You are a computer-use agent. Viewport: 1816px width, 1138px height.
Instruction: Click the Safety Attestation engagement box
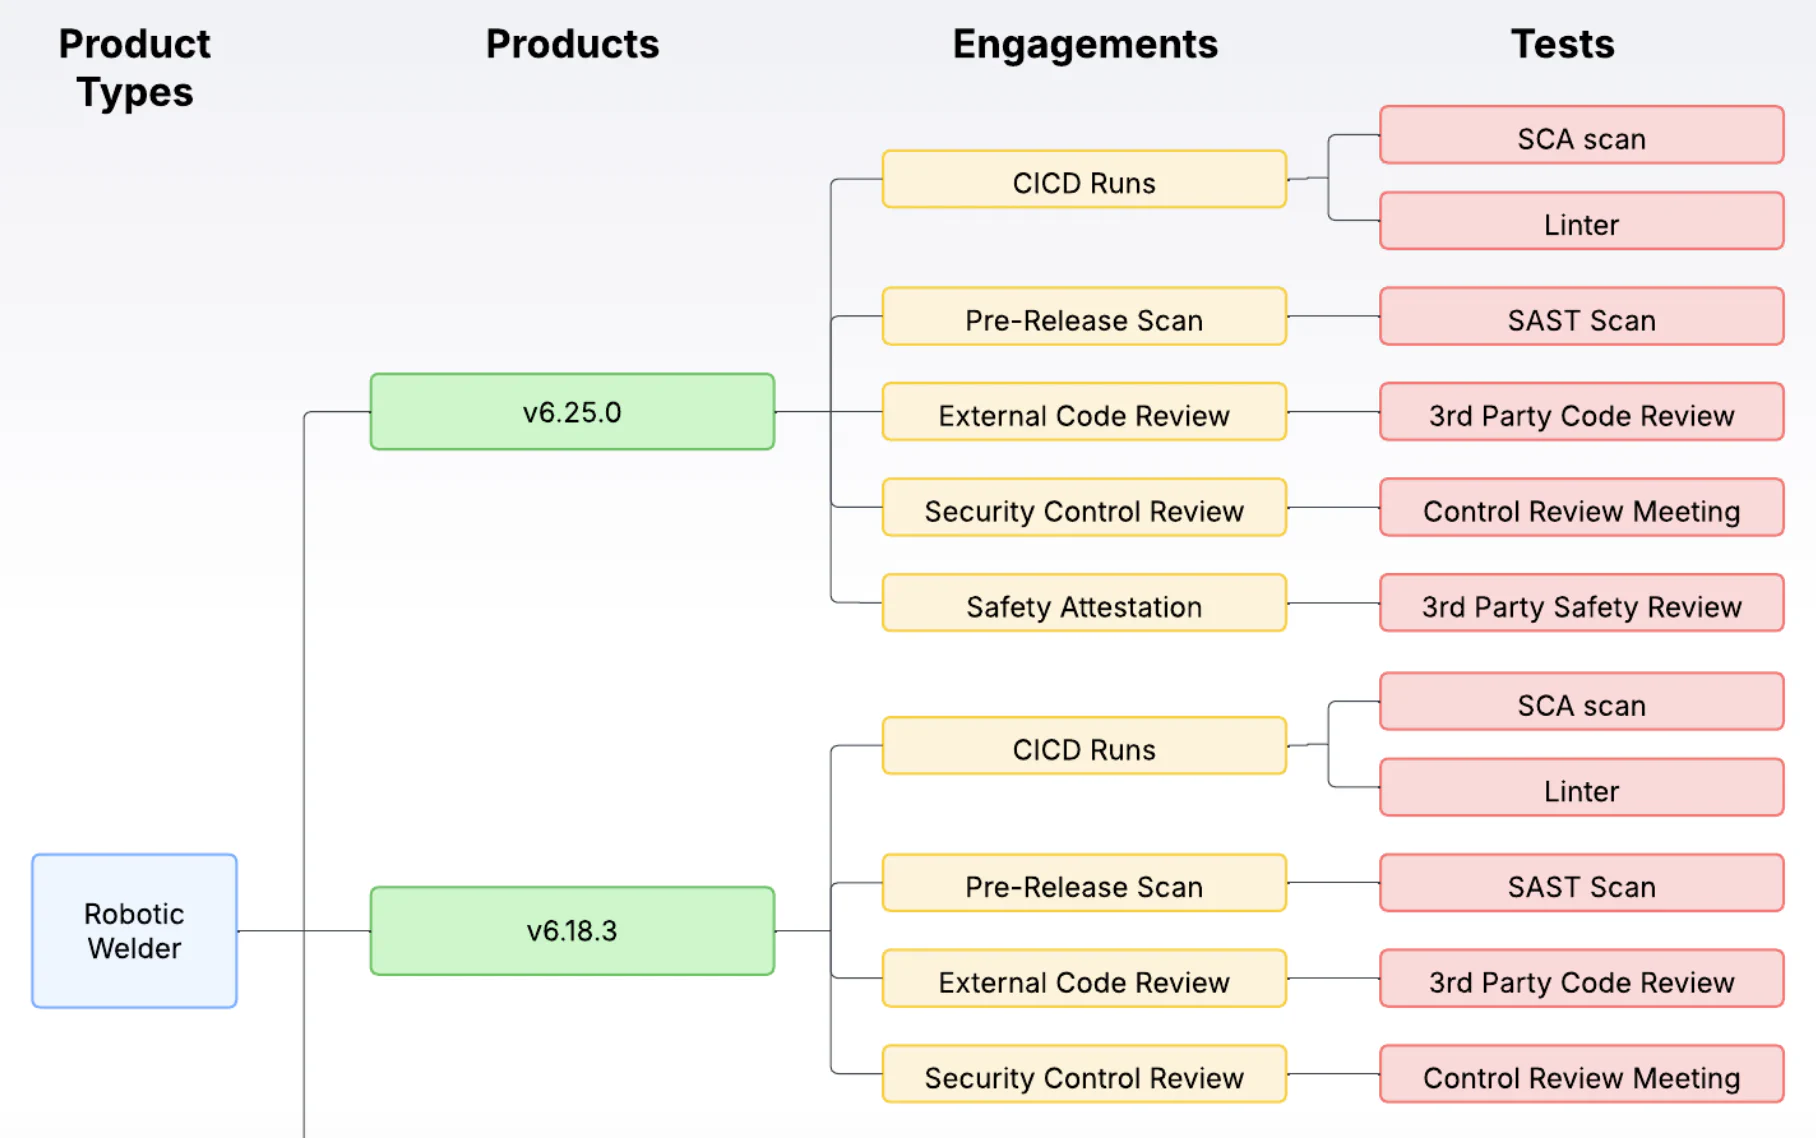pos(1084,606)
